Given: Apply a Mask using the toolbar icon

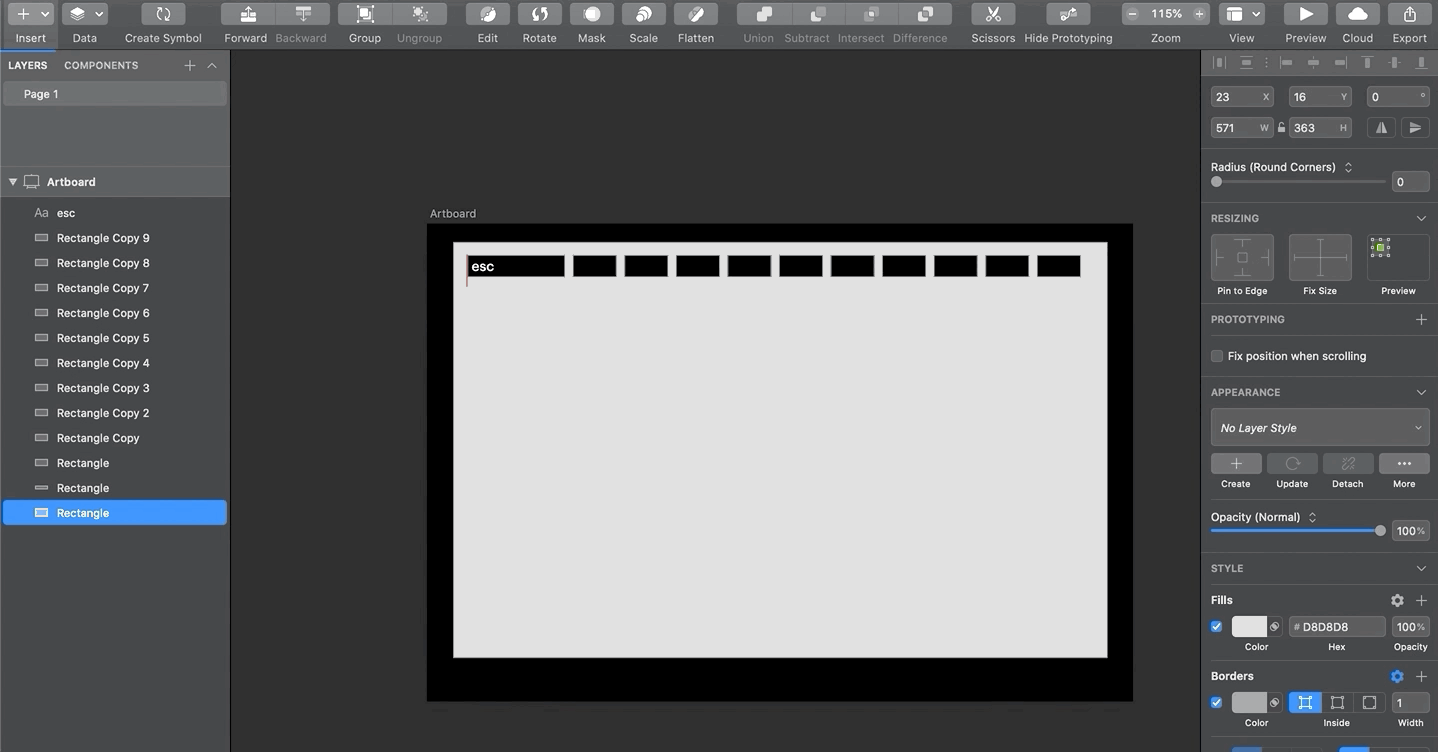Looking at the screenshot, I should point(591,14).
